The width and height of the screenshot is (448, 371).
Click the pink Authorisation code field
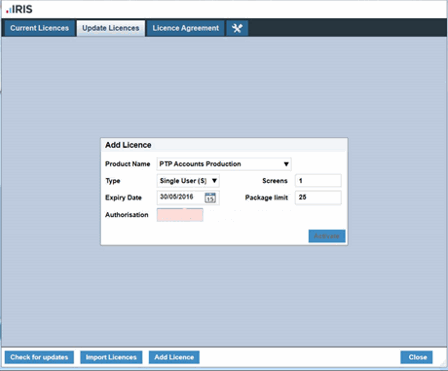pyautogui.click(x=180, y=215)
